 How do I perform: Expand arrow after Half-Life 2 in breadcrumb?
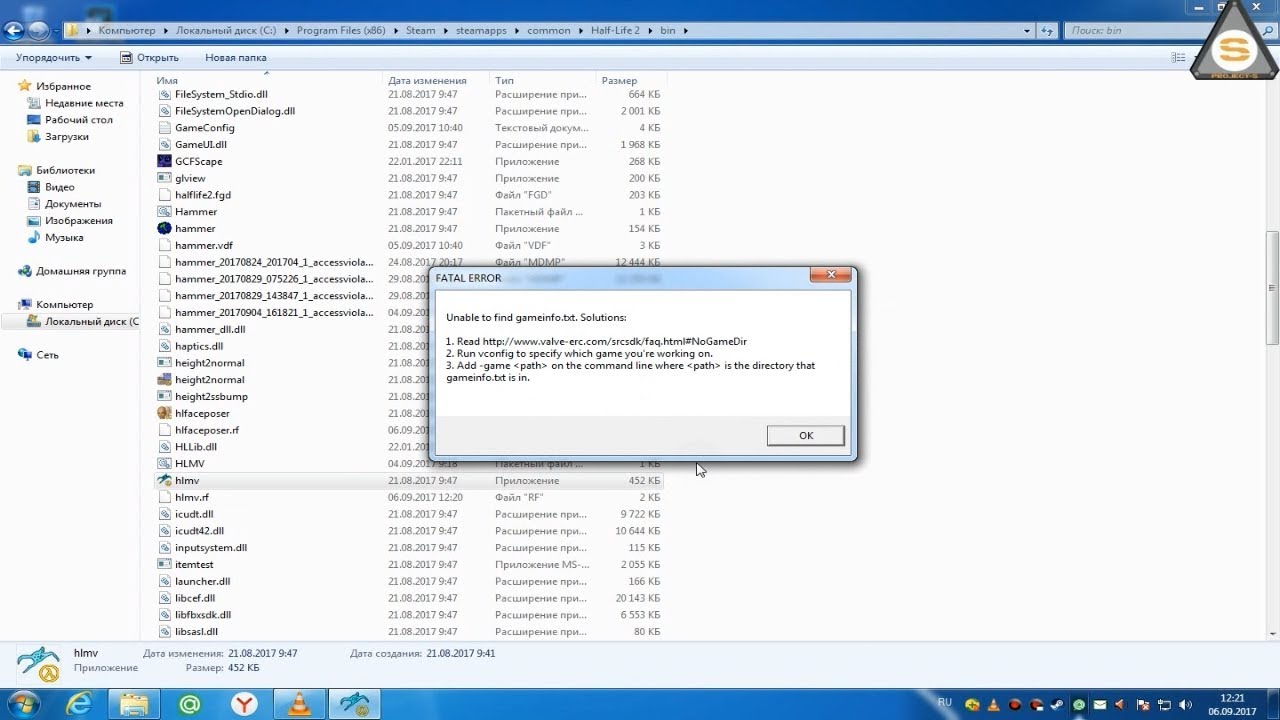click(650, 31)
